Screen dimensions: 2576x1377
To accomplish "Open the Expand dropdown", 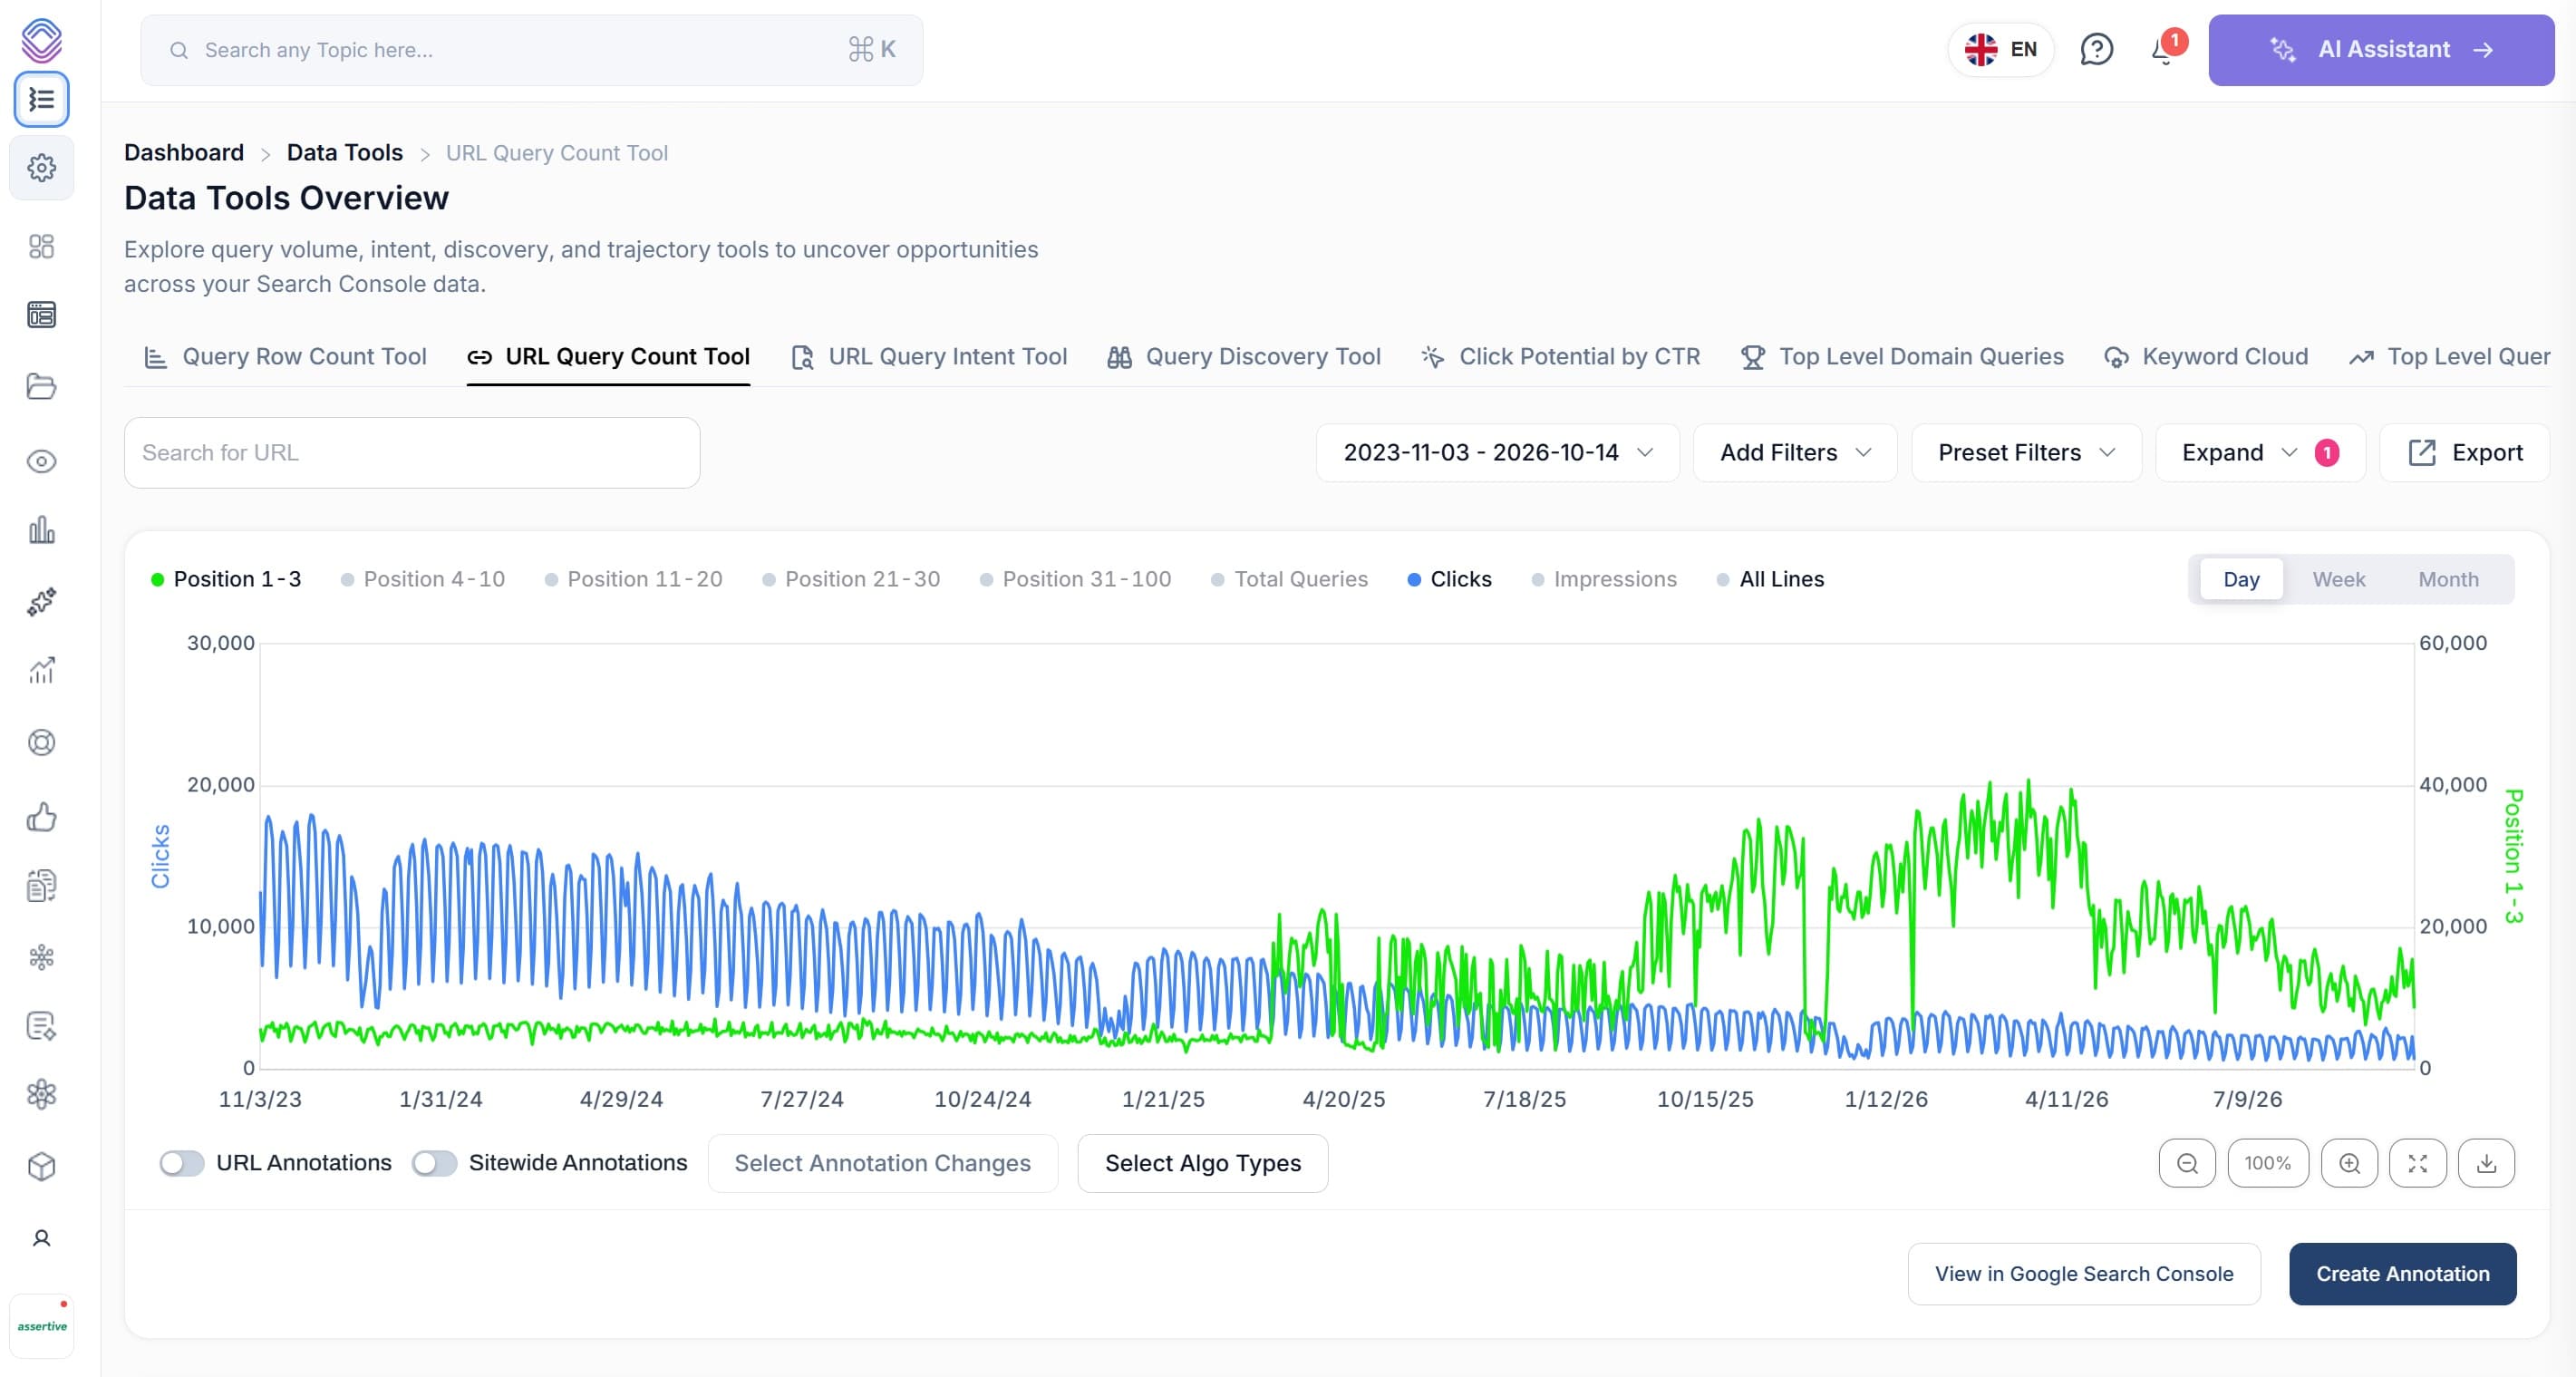I will click(x=2260, y=453).
